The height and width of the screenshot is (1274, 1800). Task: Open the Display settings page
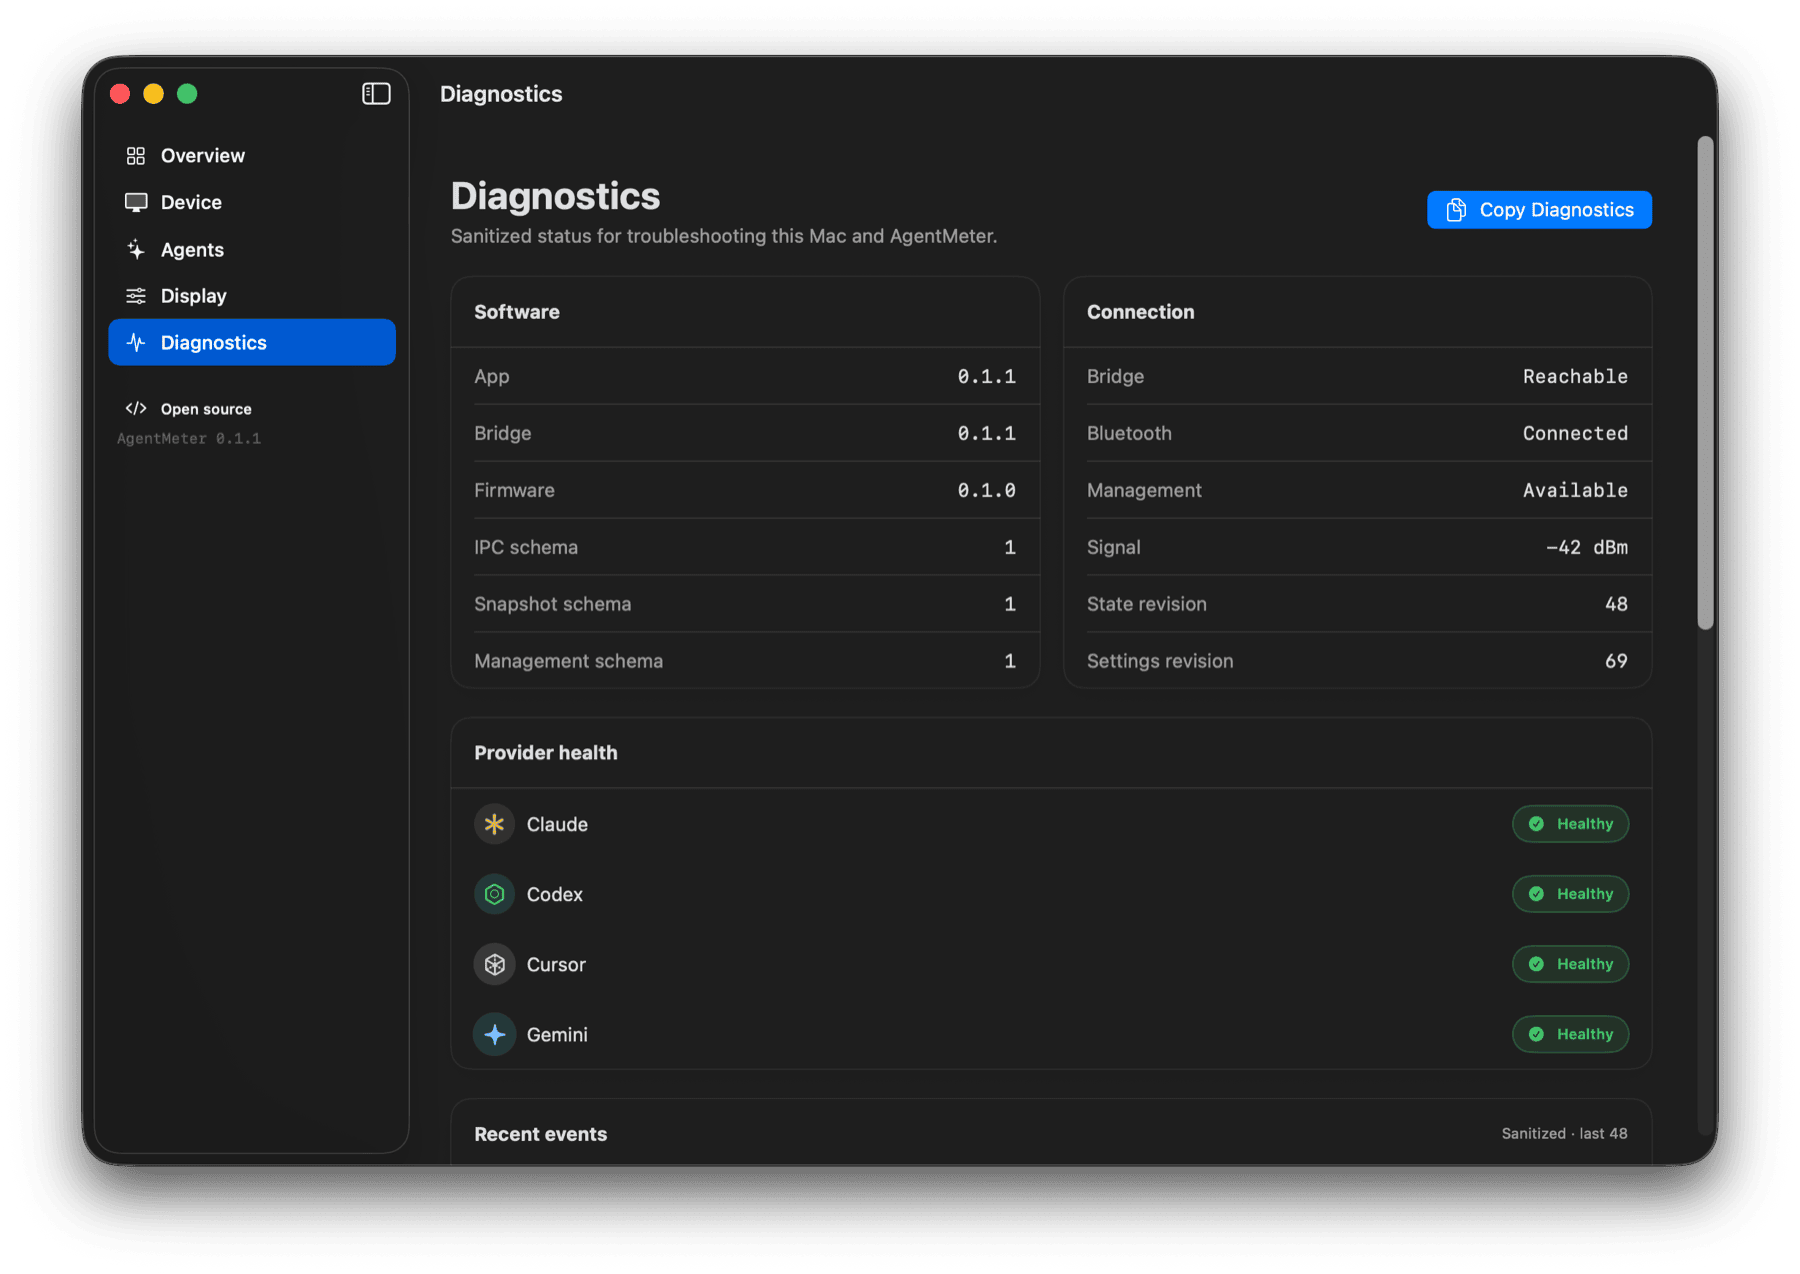click(x=252, y=296)
